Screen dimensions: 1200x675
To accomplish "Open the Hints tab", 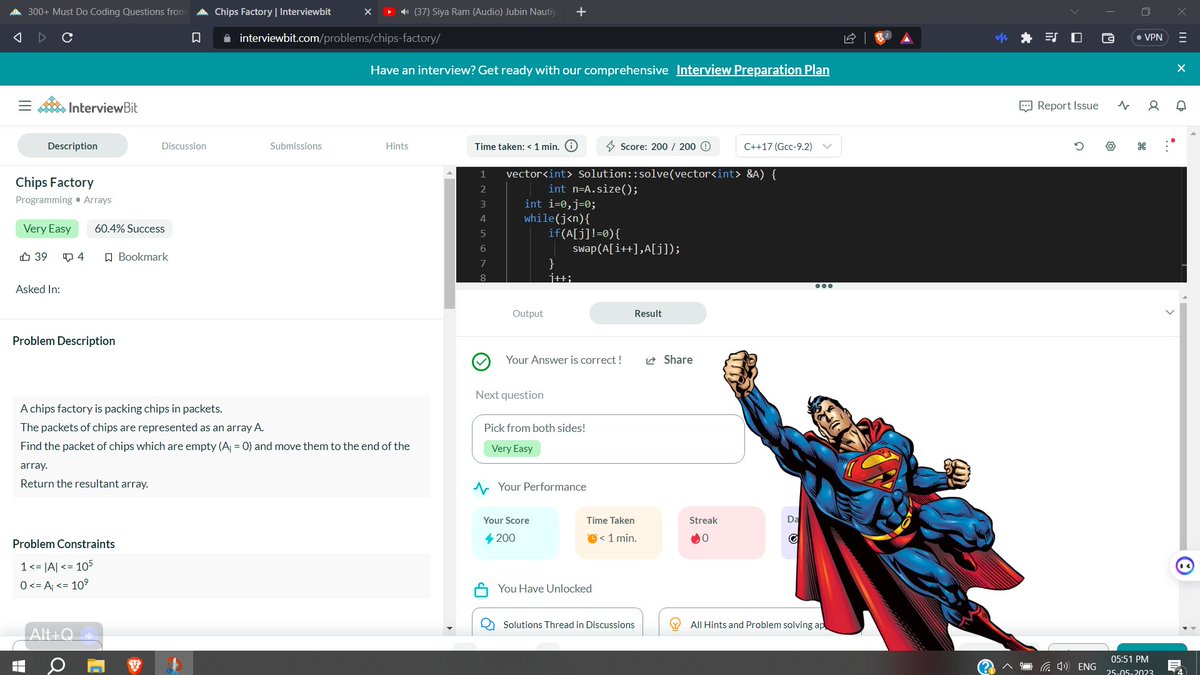I will click(397, 146).
